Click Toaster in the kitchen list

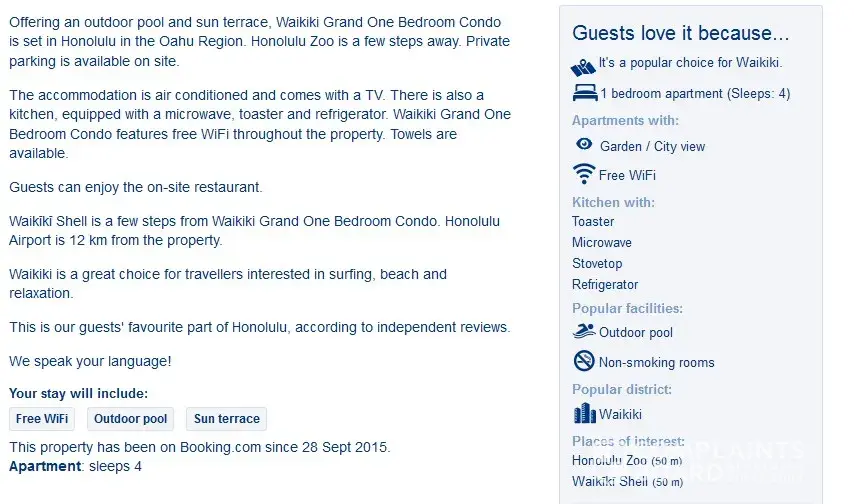(593, 222)
